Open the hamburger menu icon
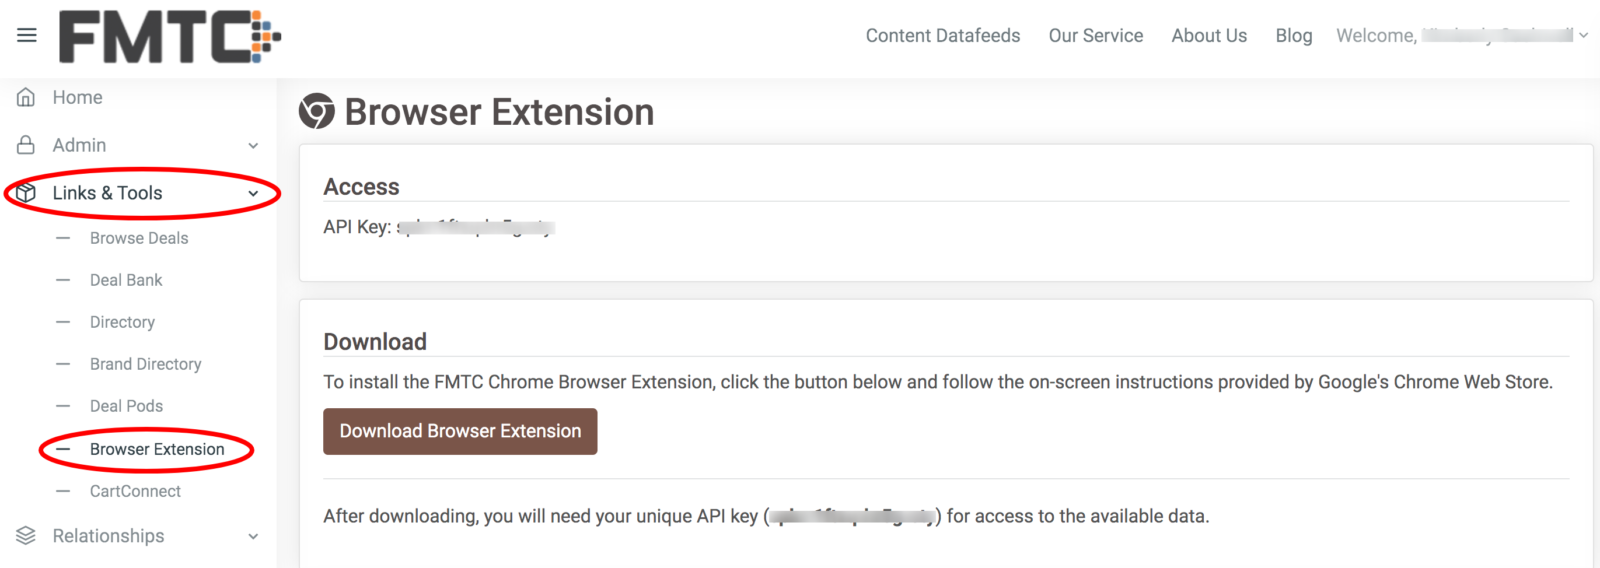The image size is (1600, 568). tap(27, 35)
